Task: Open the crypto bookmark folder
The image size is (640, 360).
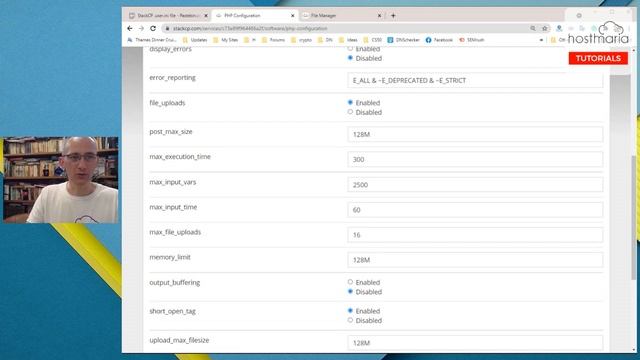Action: 301,40
